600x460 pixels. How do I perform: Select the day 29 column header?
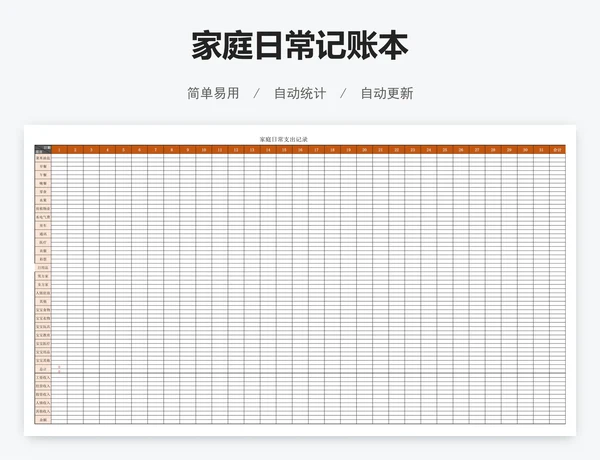pos(509,150)
